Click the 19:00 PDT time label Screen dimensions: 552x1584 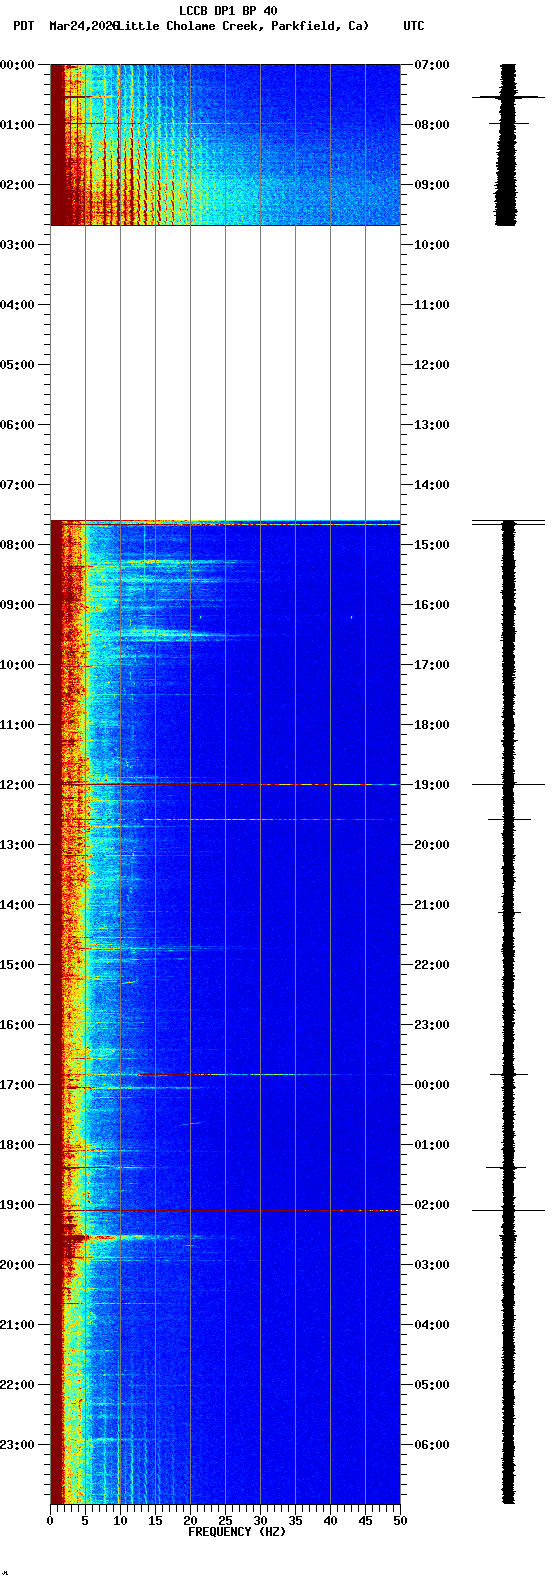(17, 1205)
